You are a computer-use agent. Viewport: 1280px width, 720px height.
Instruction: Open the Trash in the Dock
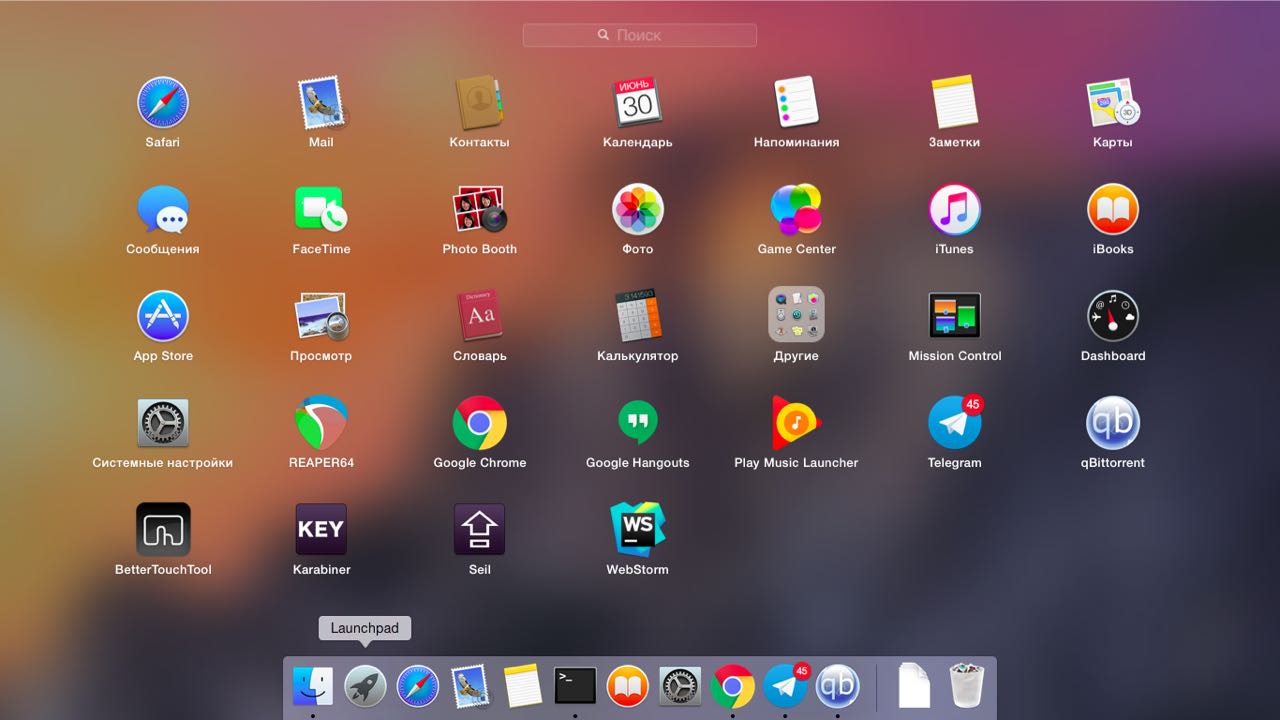[x=966, y=685]
